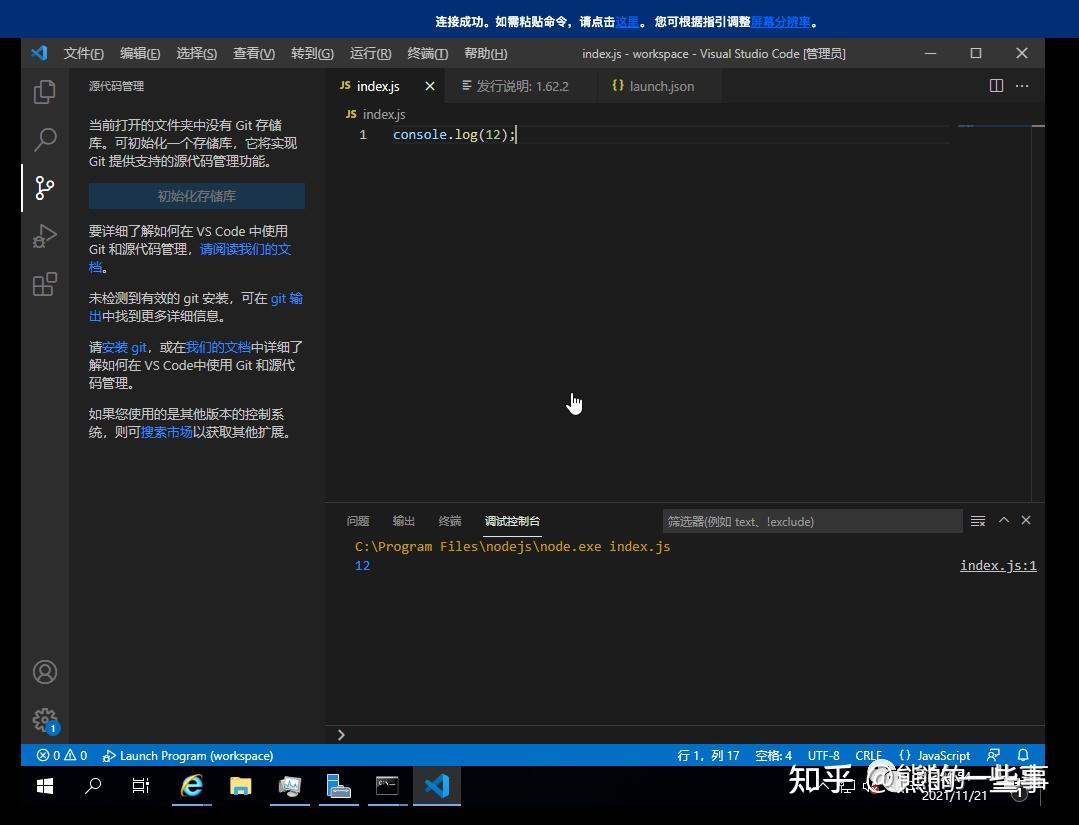
Task: Open the Extensions panel icon
Action: 44,284
